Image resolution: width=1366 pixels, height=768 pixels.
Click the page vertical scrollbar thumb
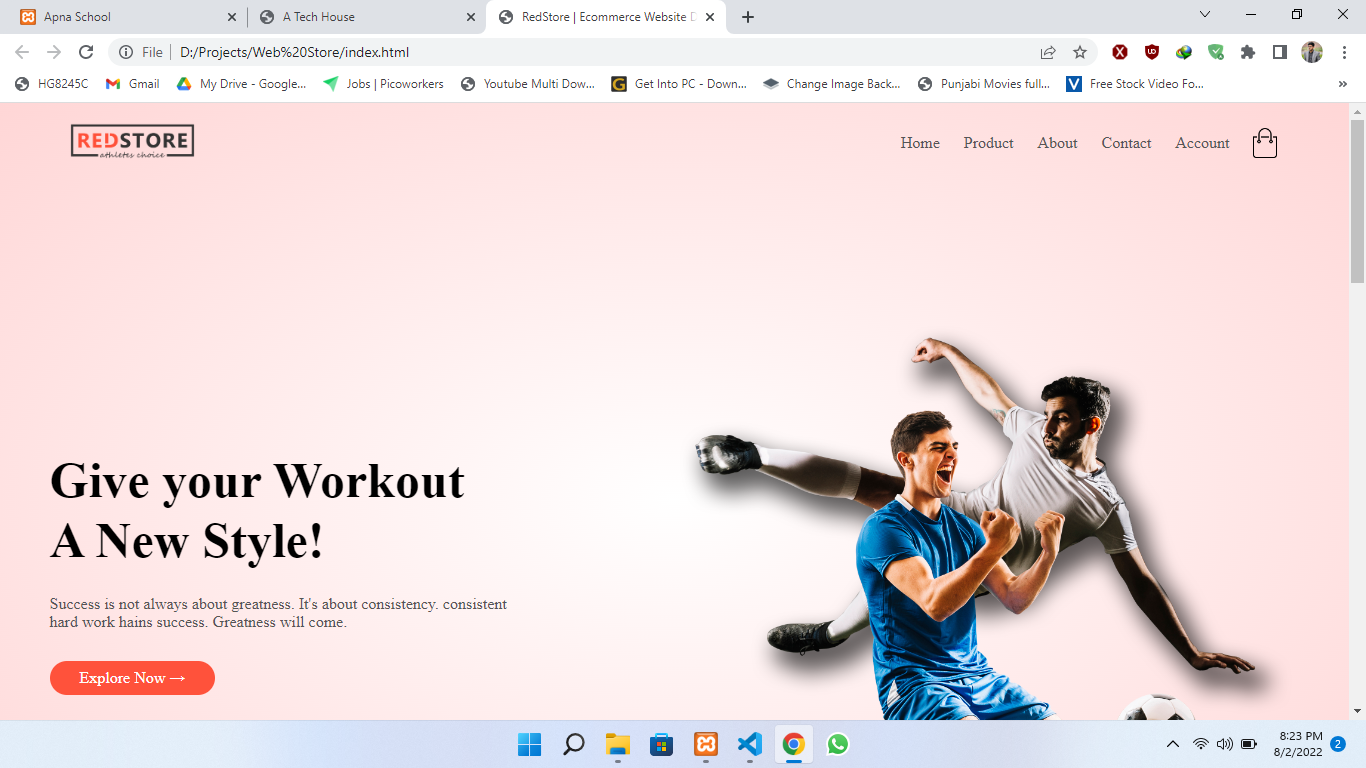coord(1358,200)
